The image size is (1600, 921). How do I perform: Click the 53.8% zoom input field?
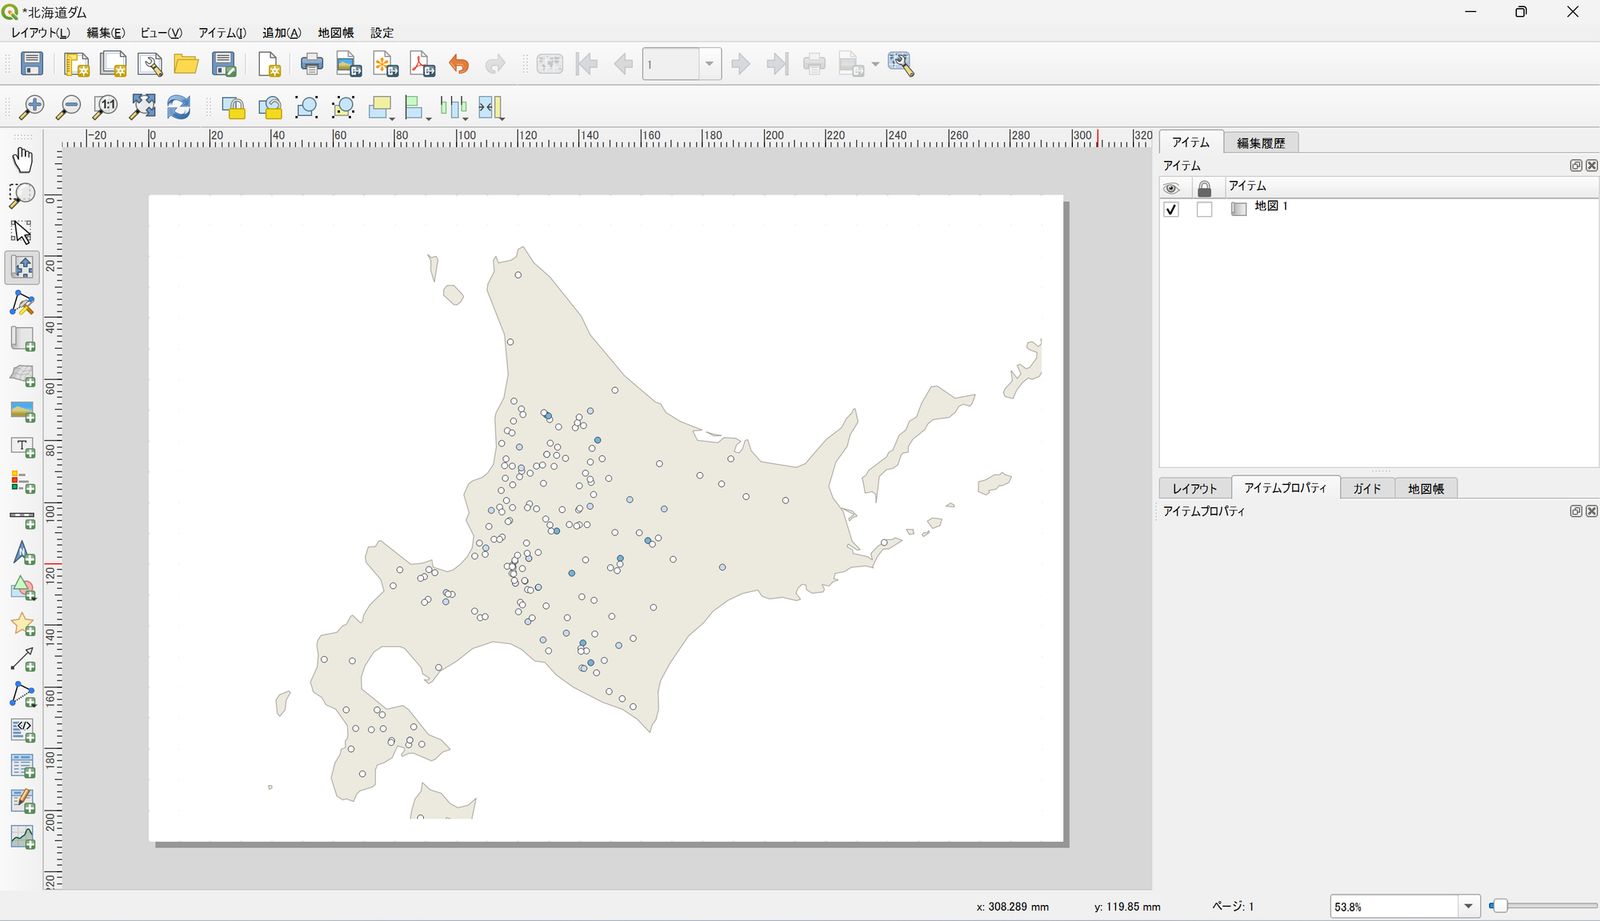click(1394, 906)
